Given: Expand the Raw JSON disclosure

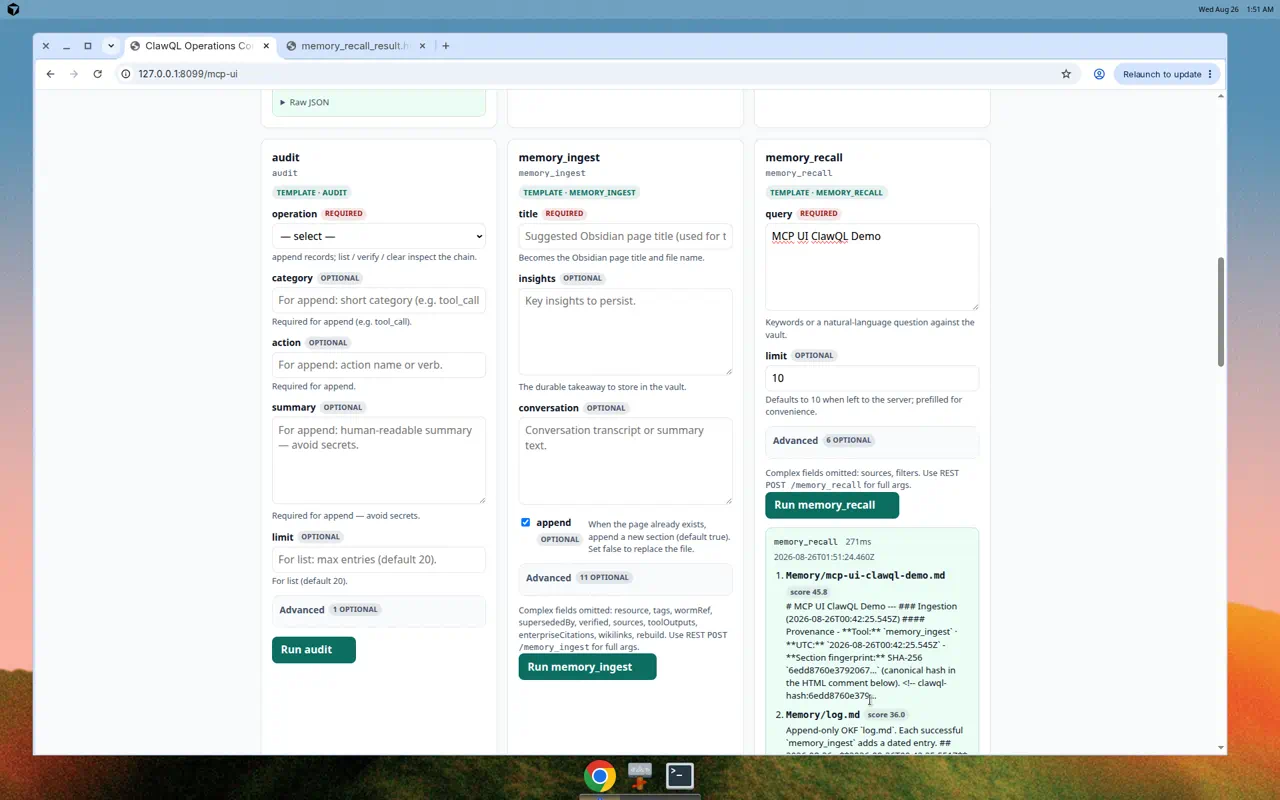Looking at the screenshot, I should point(304,102).
